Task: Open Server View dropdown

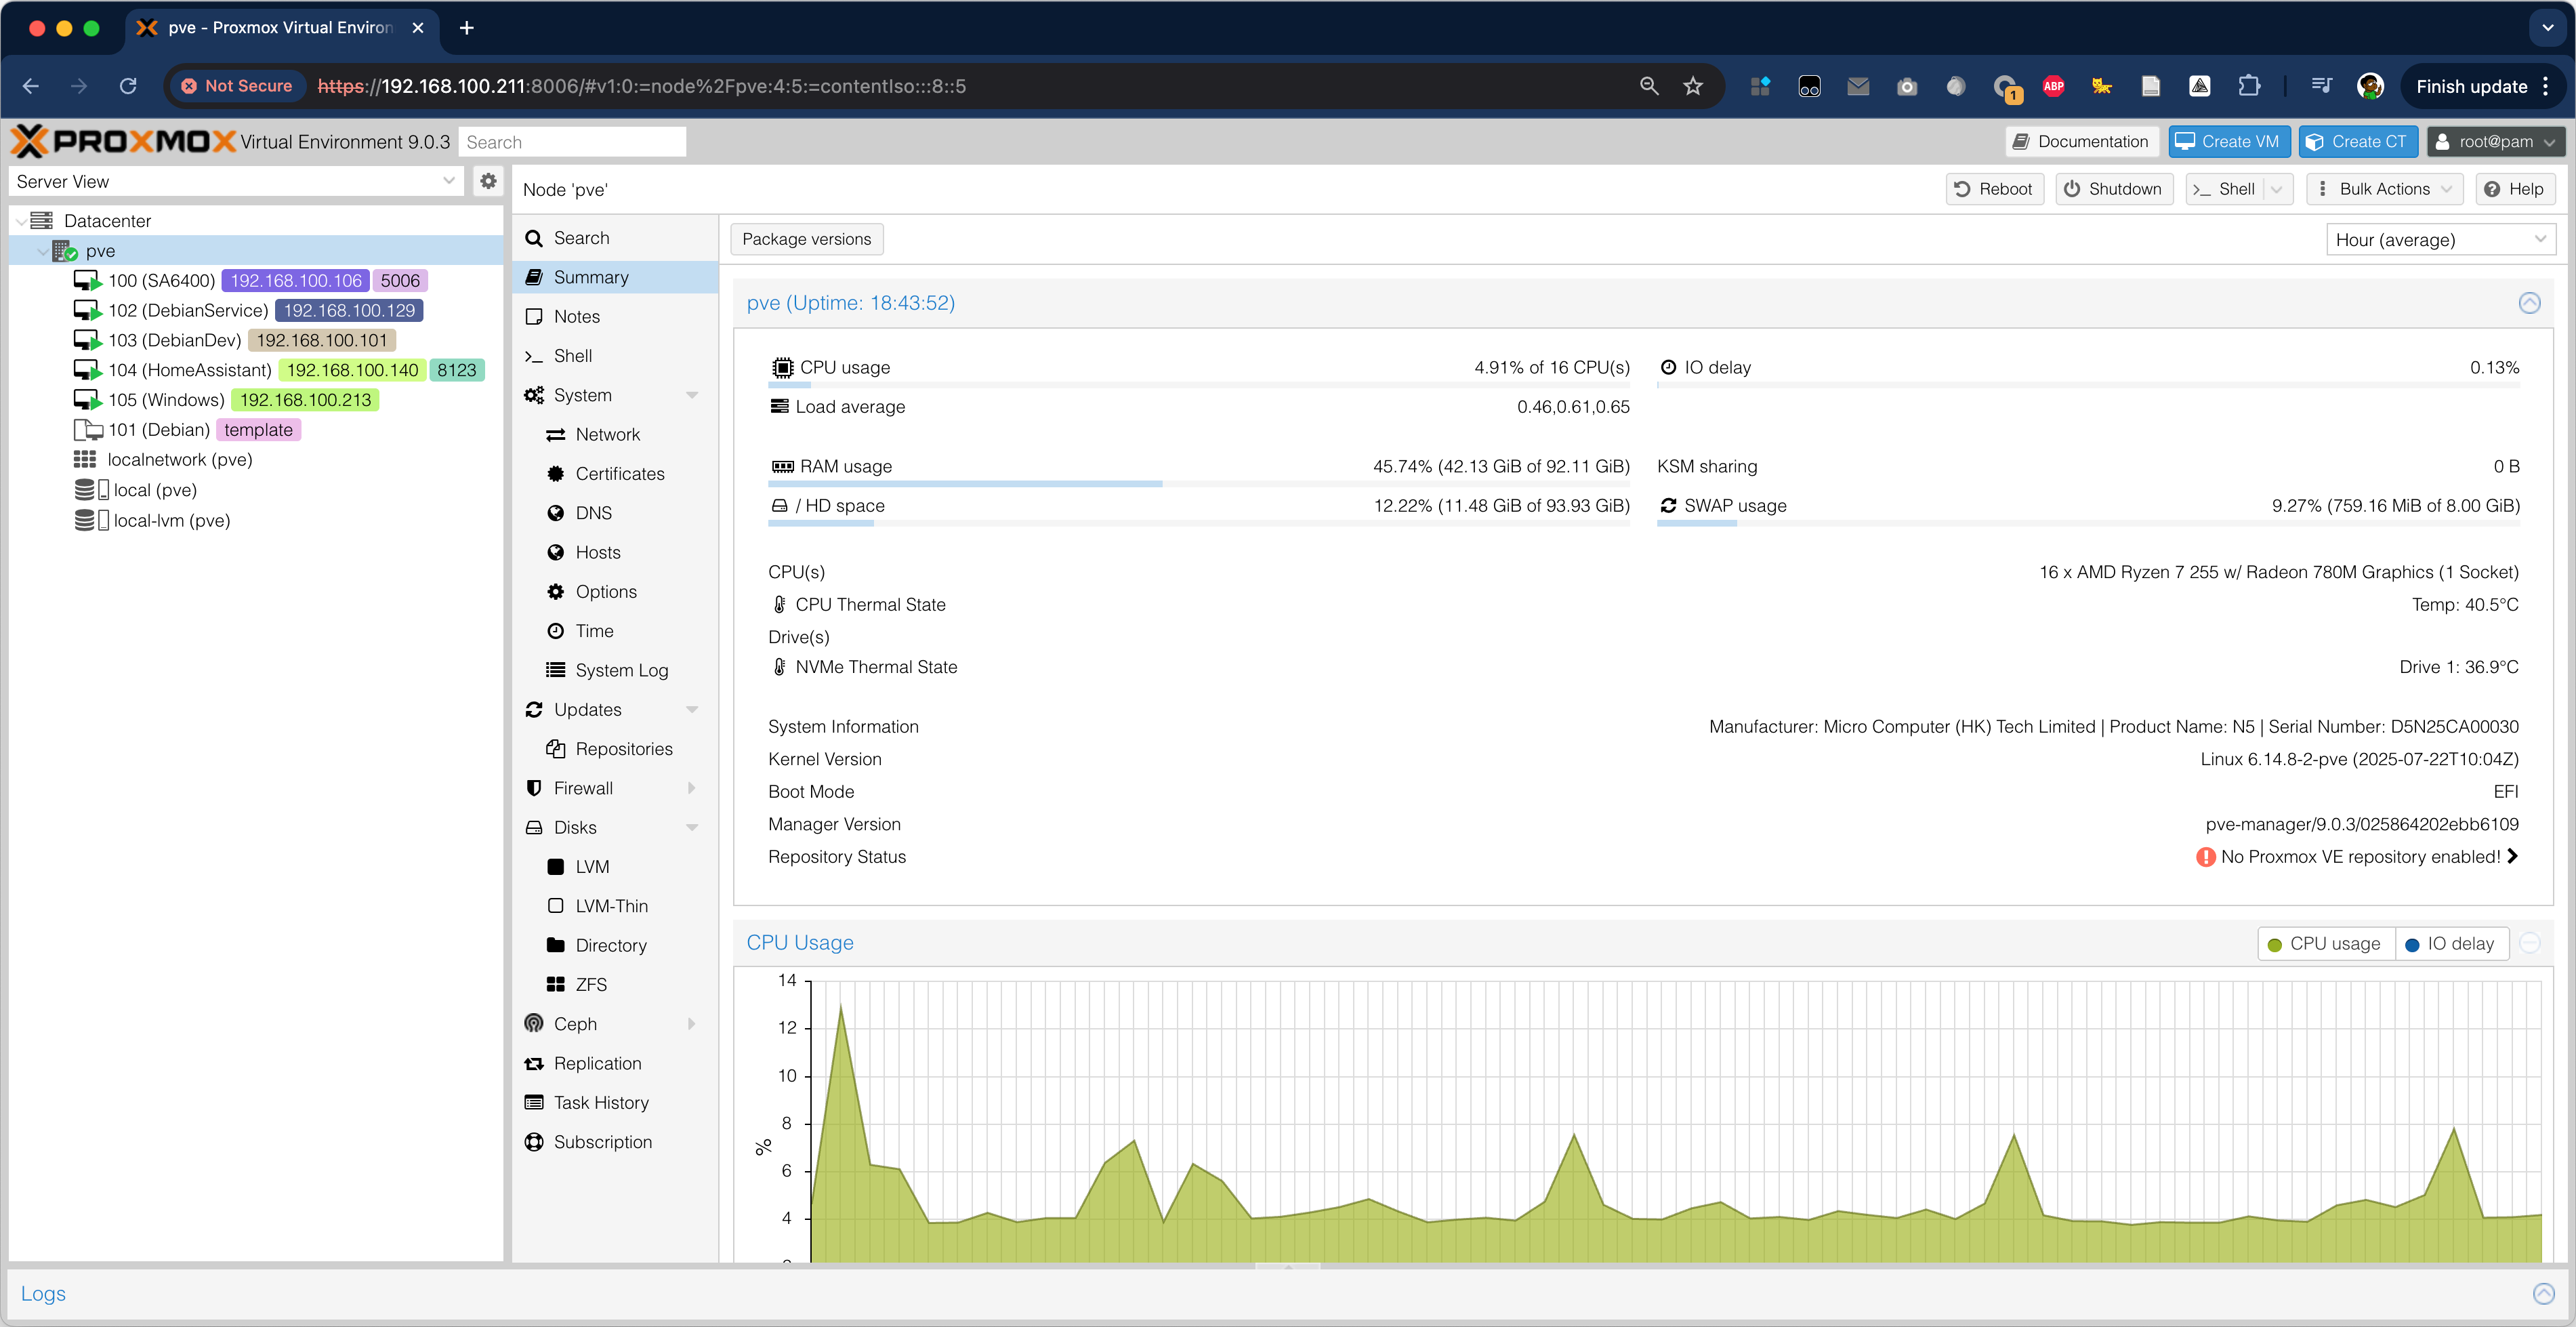Action: [449, 181]
